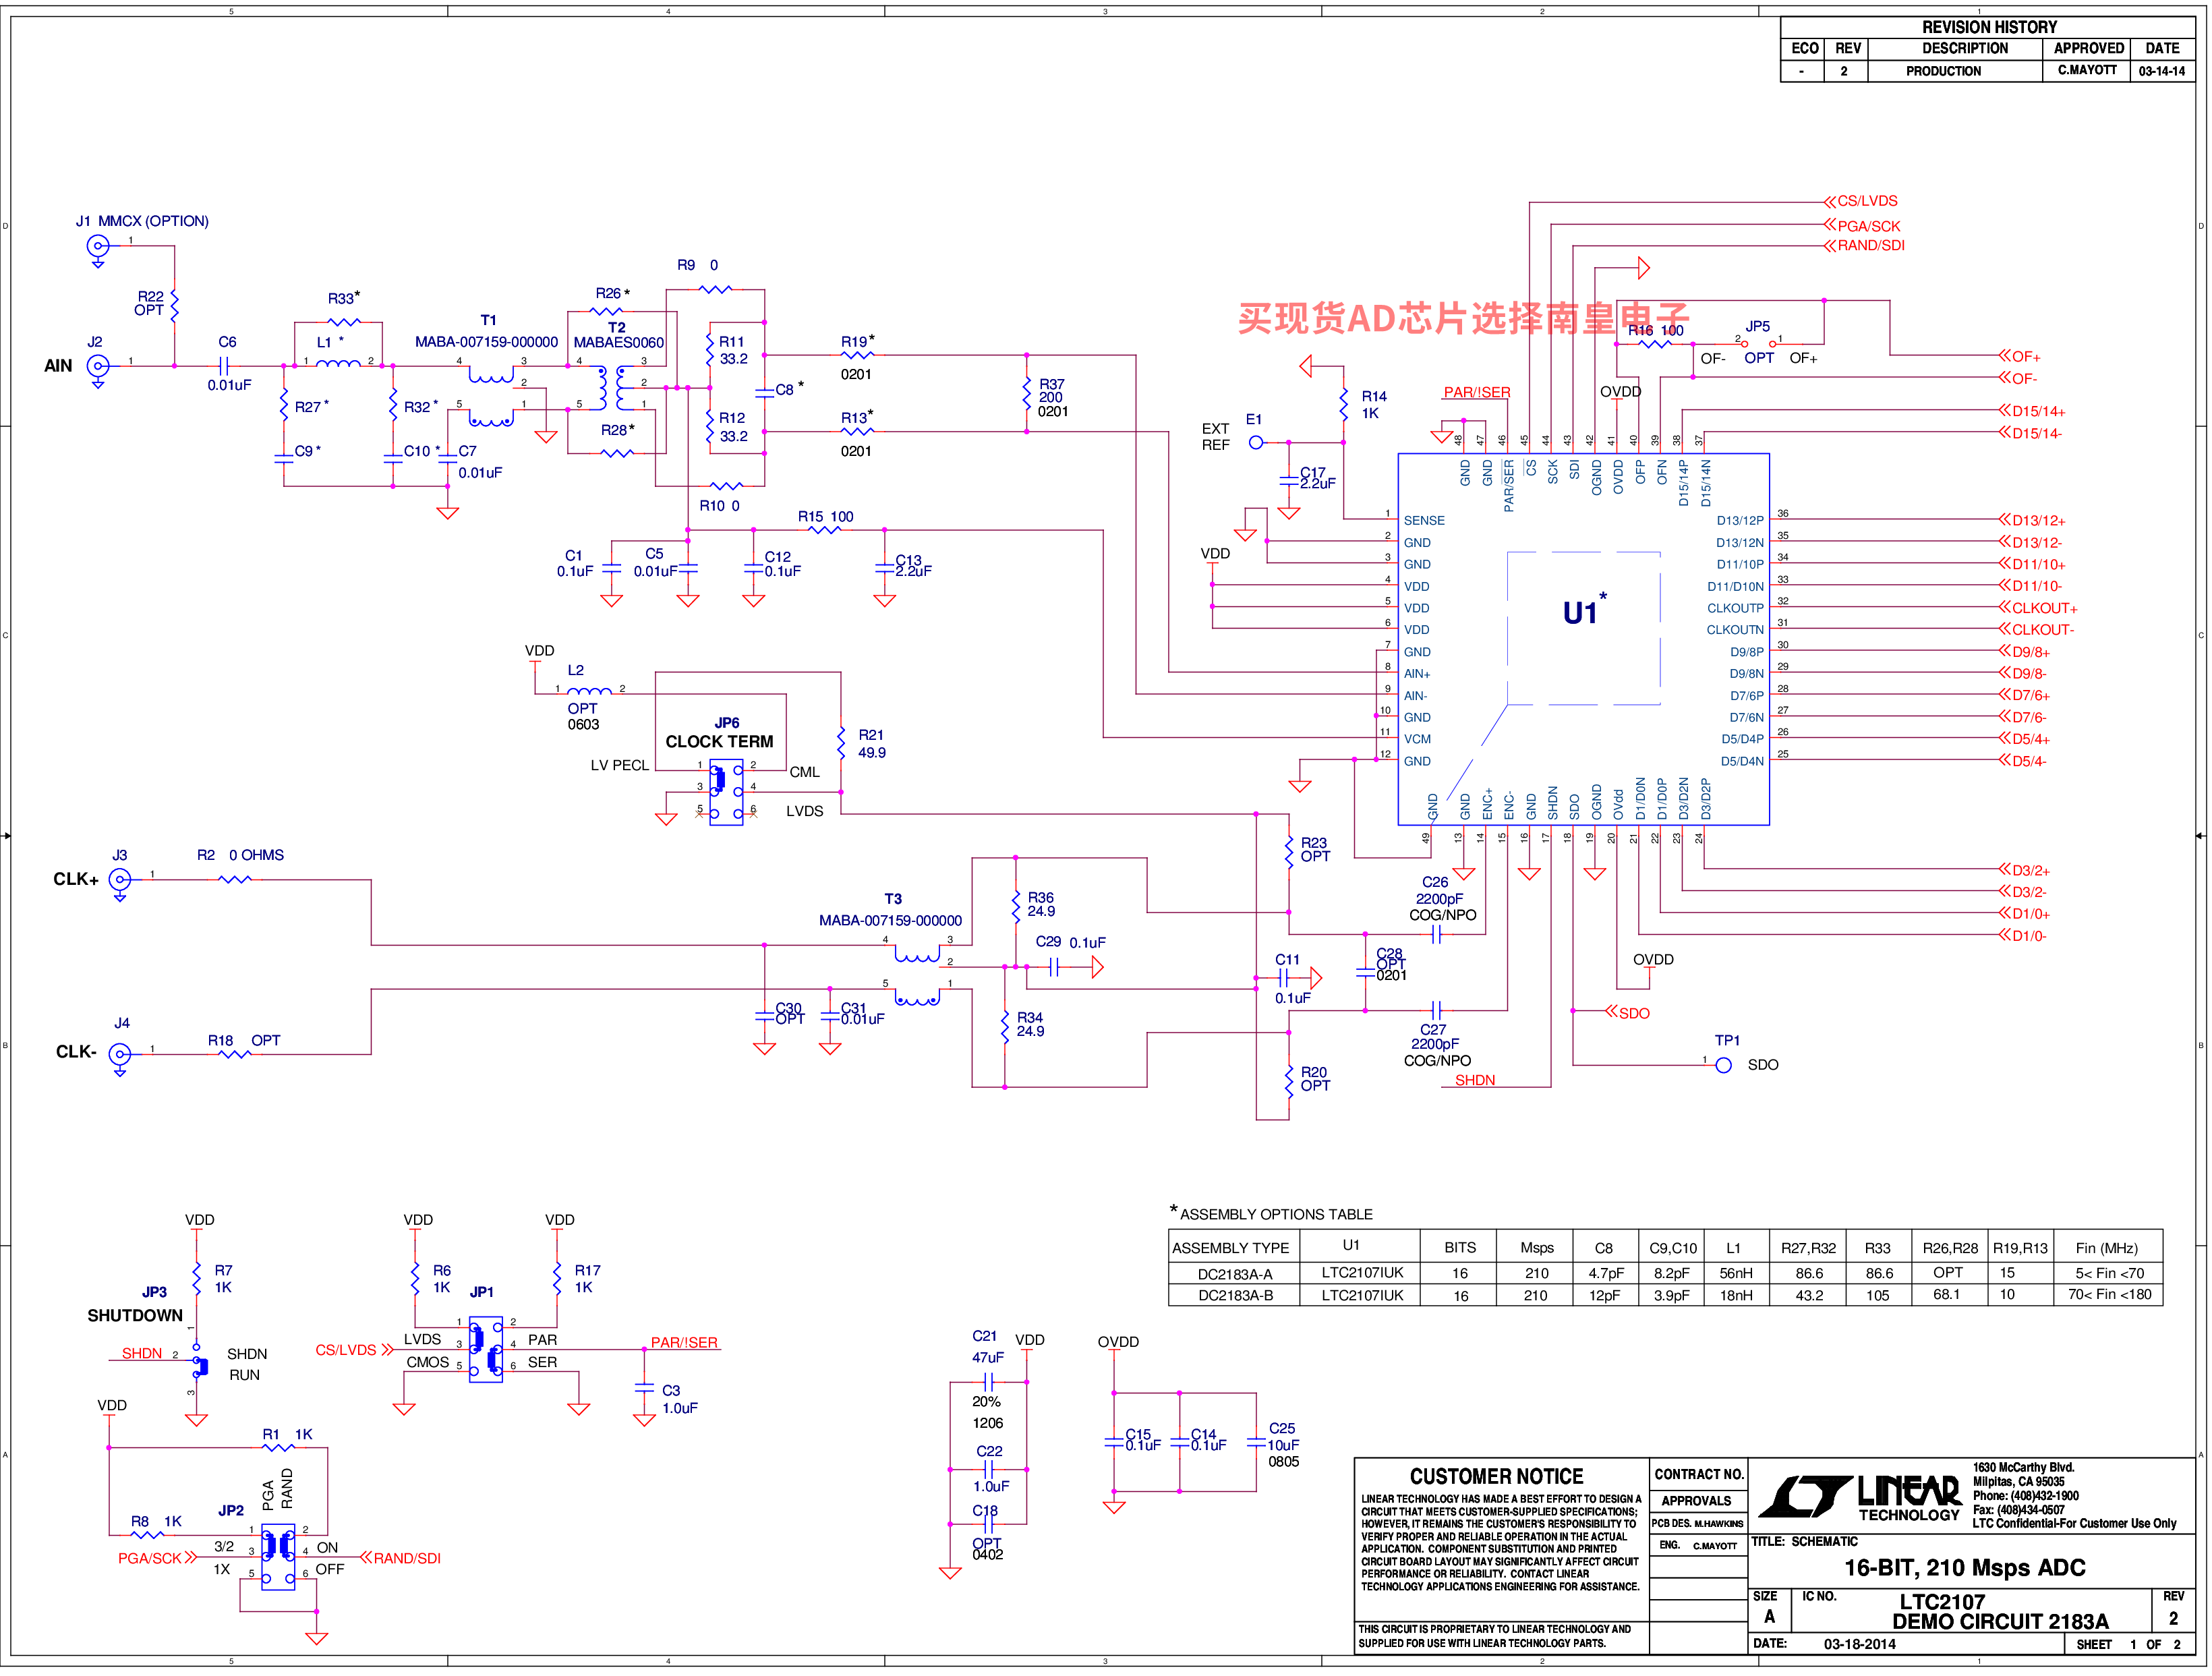Image resolution: width=2212 pixels, height=1676 pixels.
Task: Click the J3 CLK+ connector symbol
Action: [120, 881]
